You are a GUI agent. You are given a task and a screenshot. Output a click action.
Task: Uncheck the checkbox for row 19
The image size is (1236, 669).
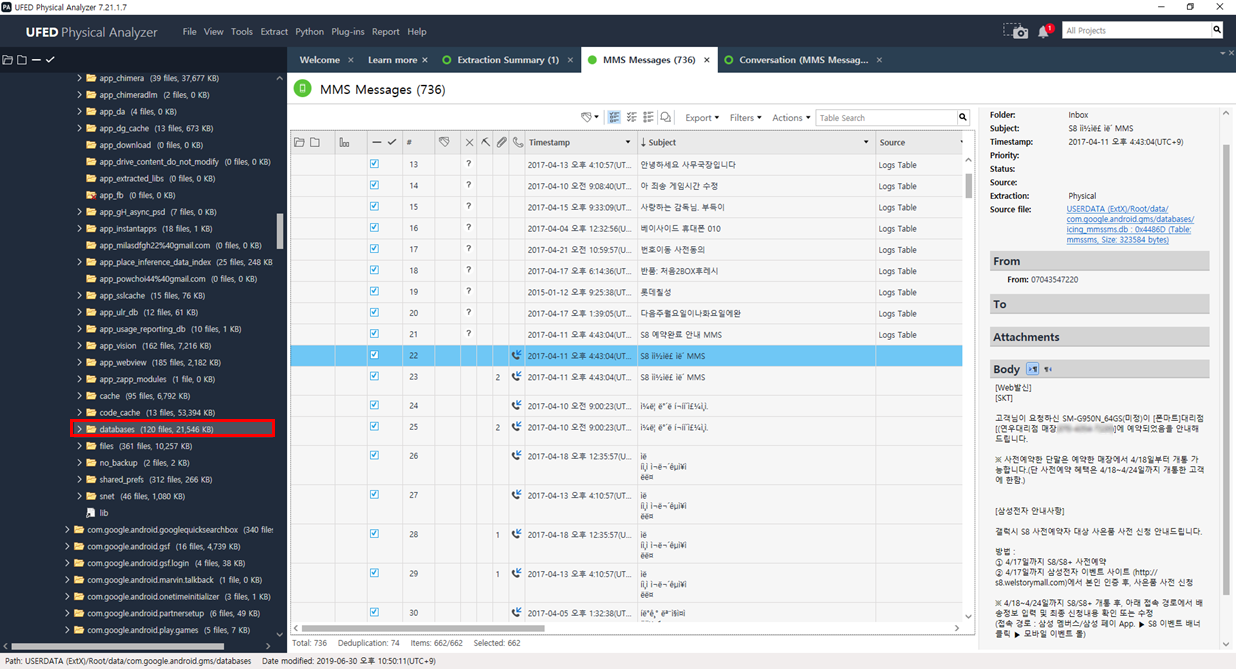tap(374, 291)
